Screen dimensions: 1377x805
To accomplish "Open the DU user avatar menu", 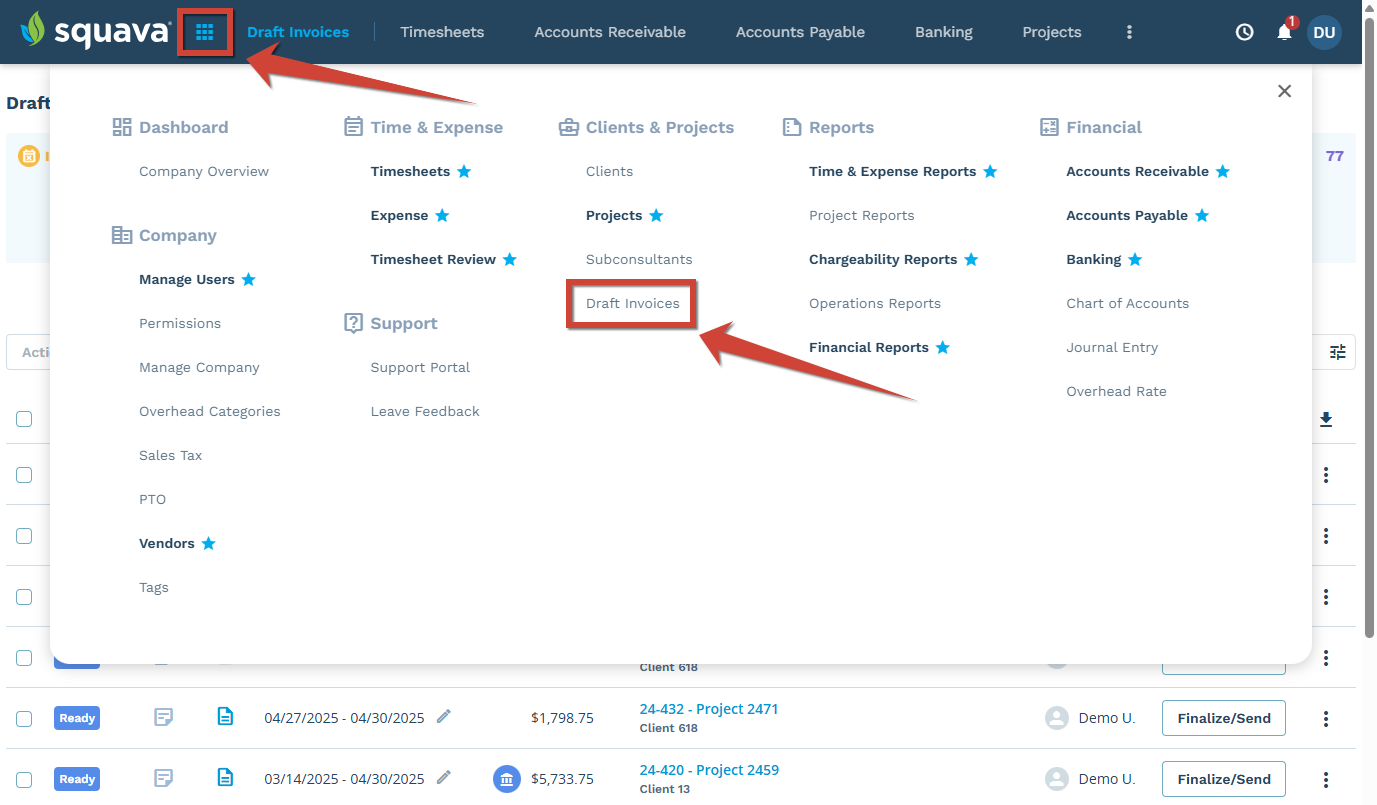I will pyautogui.click(x=1324, y=32).
